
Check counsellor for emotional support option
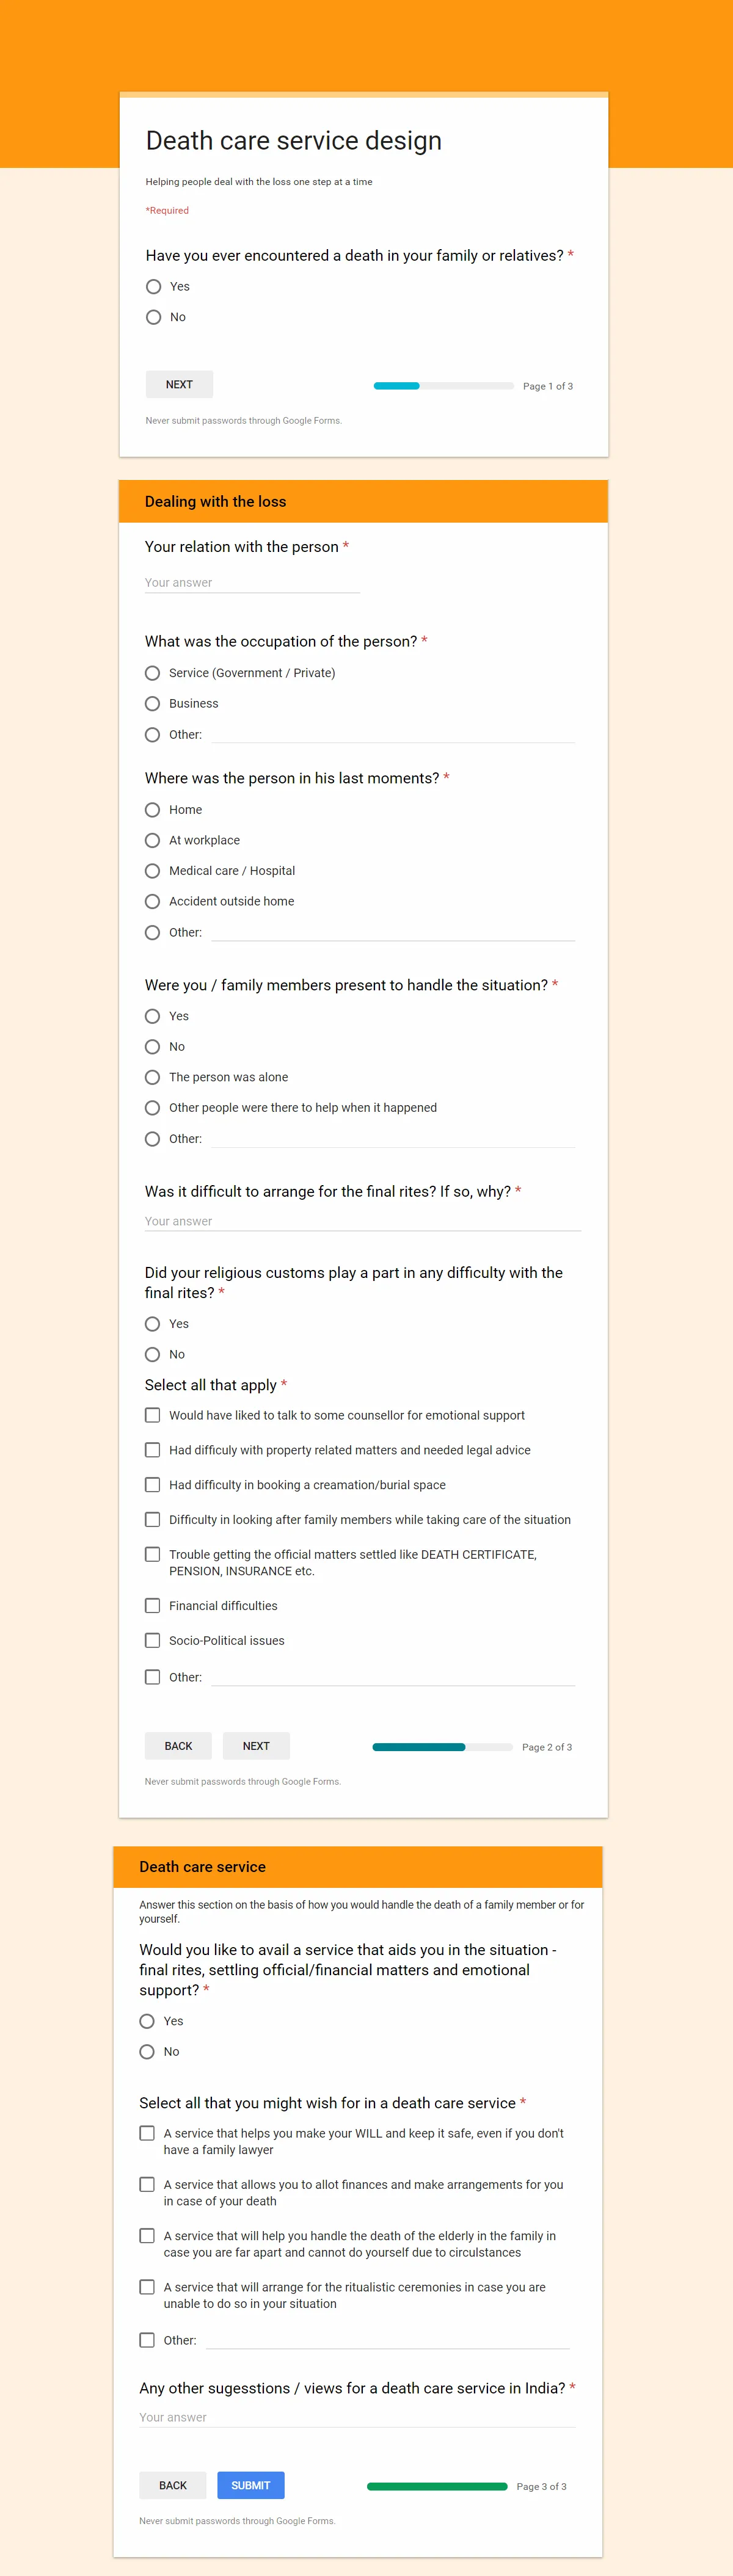click(152, 1415)
